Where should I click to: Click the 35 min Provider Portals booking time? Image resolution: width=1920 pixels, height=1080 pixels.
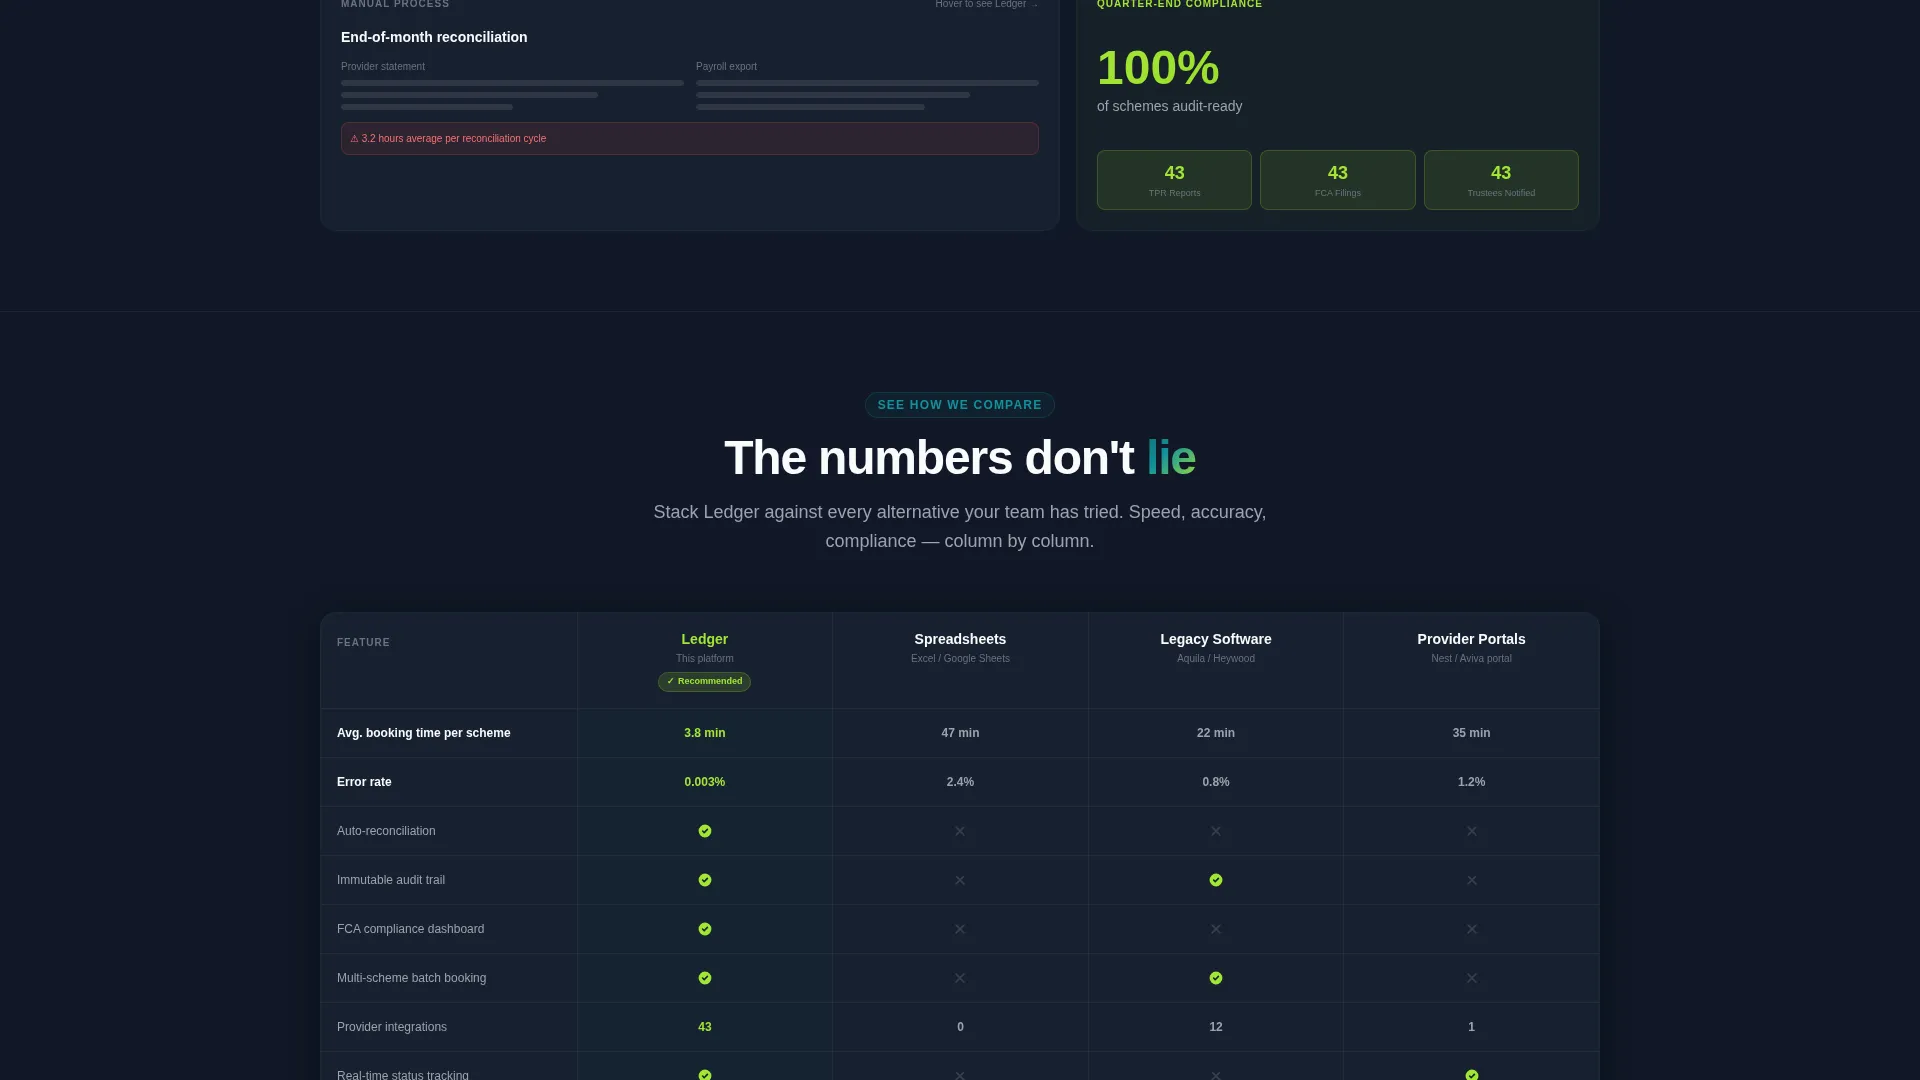(x=1472, y=733)
